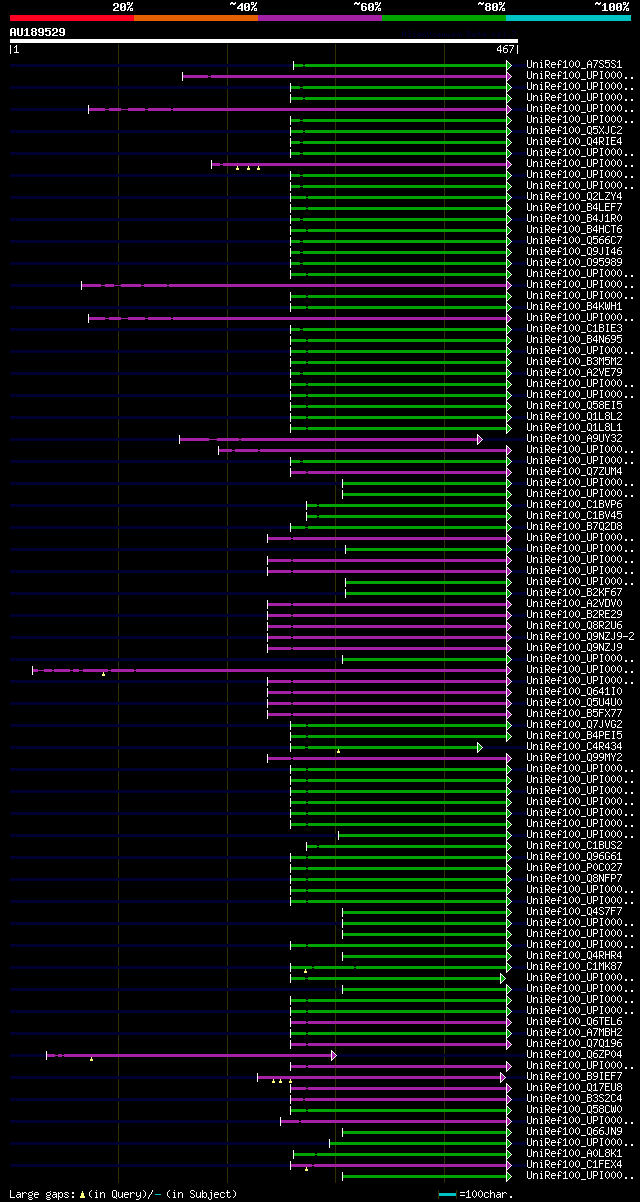Viewport: 640px width, 1202px height.
Task: Open the UniRef100_Q4RIE4 hit label
Action: 574,141
